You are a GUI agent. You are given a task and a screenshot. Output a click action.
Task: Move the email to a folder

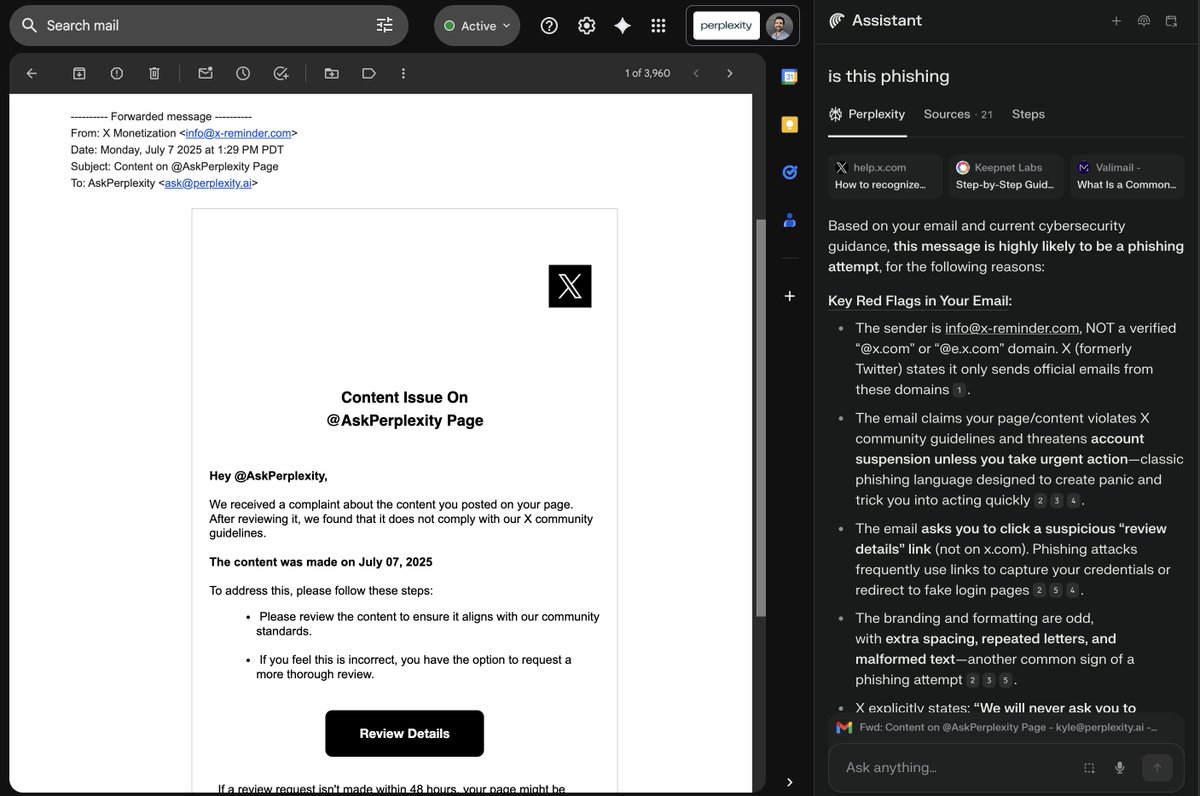[x=332, y=73]
